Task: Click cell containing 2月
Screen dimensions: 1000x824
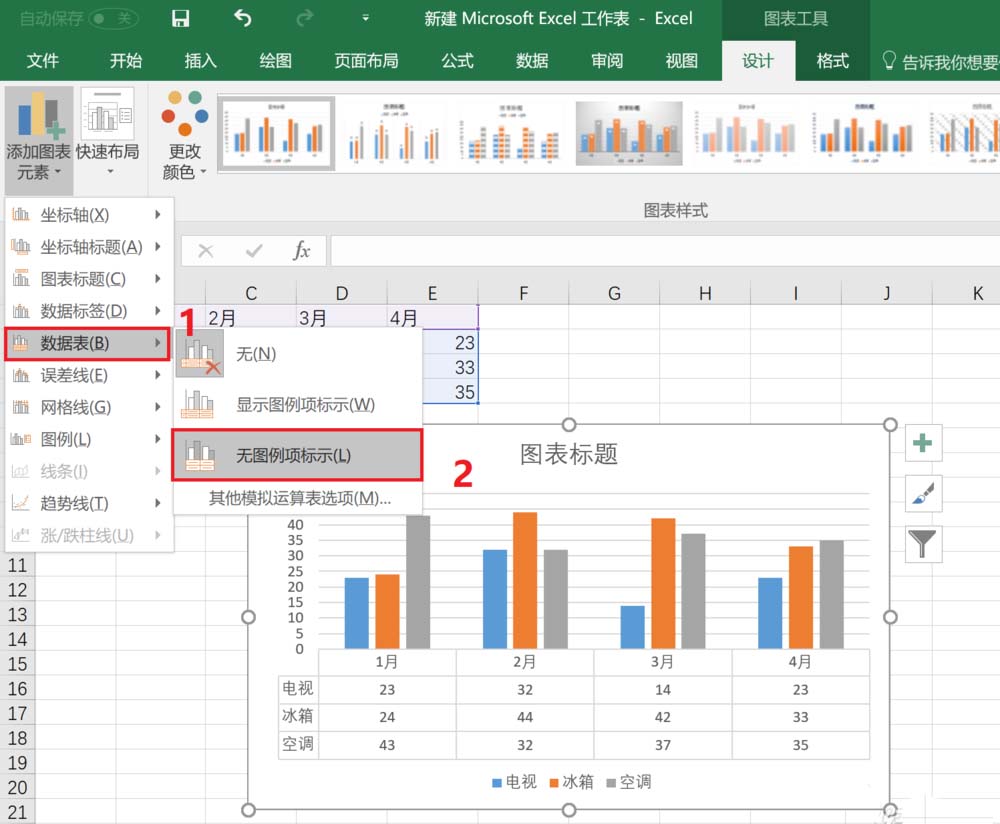Action: click(x=251, y=317)
